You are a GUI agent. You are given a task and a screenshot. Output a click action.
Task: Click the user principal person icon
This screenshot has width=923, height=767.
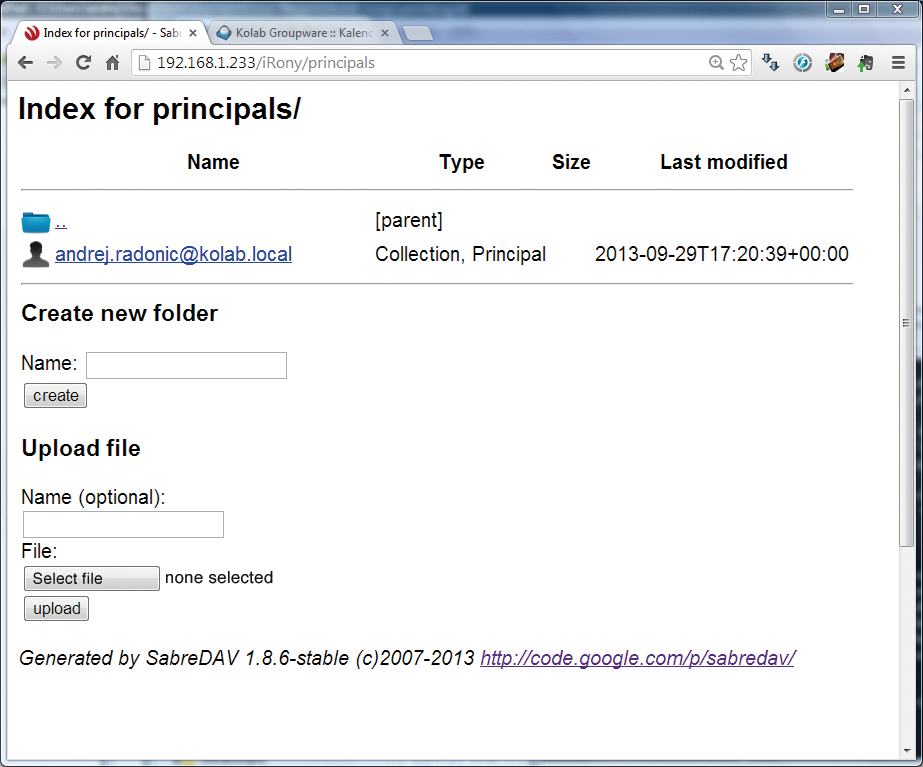36,255
